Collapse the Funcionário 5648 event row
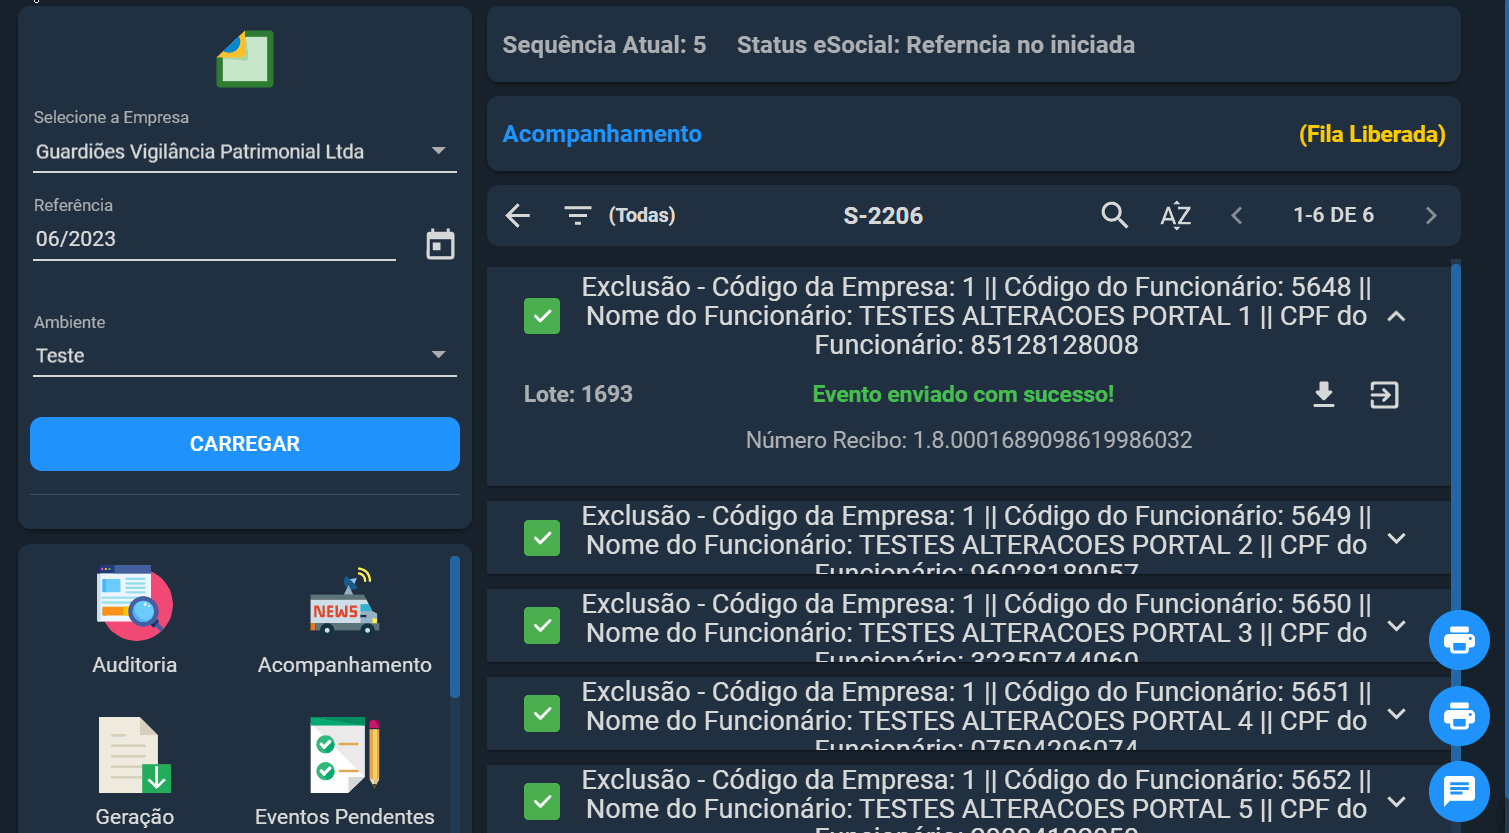1509x833 pixels. tap(1397, 316)
